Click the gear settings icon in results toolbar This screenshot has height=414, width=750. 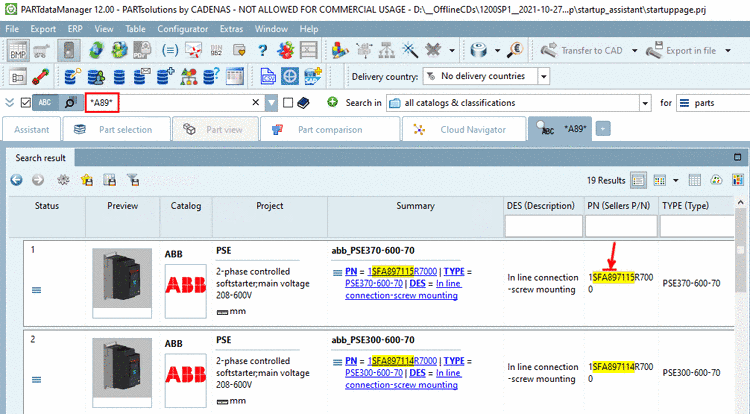(x=63, y=180)
